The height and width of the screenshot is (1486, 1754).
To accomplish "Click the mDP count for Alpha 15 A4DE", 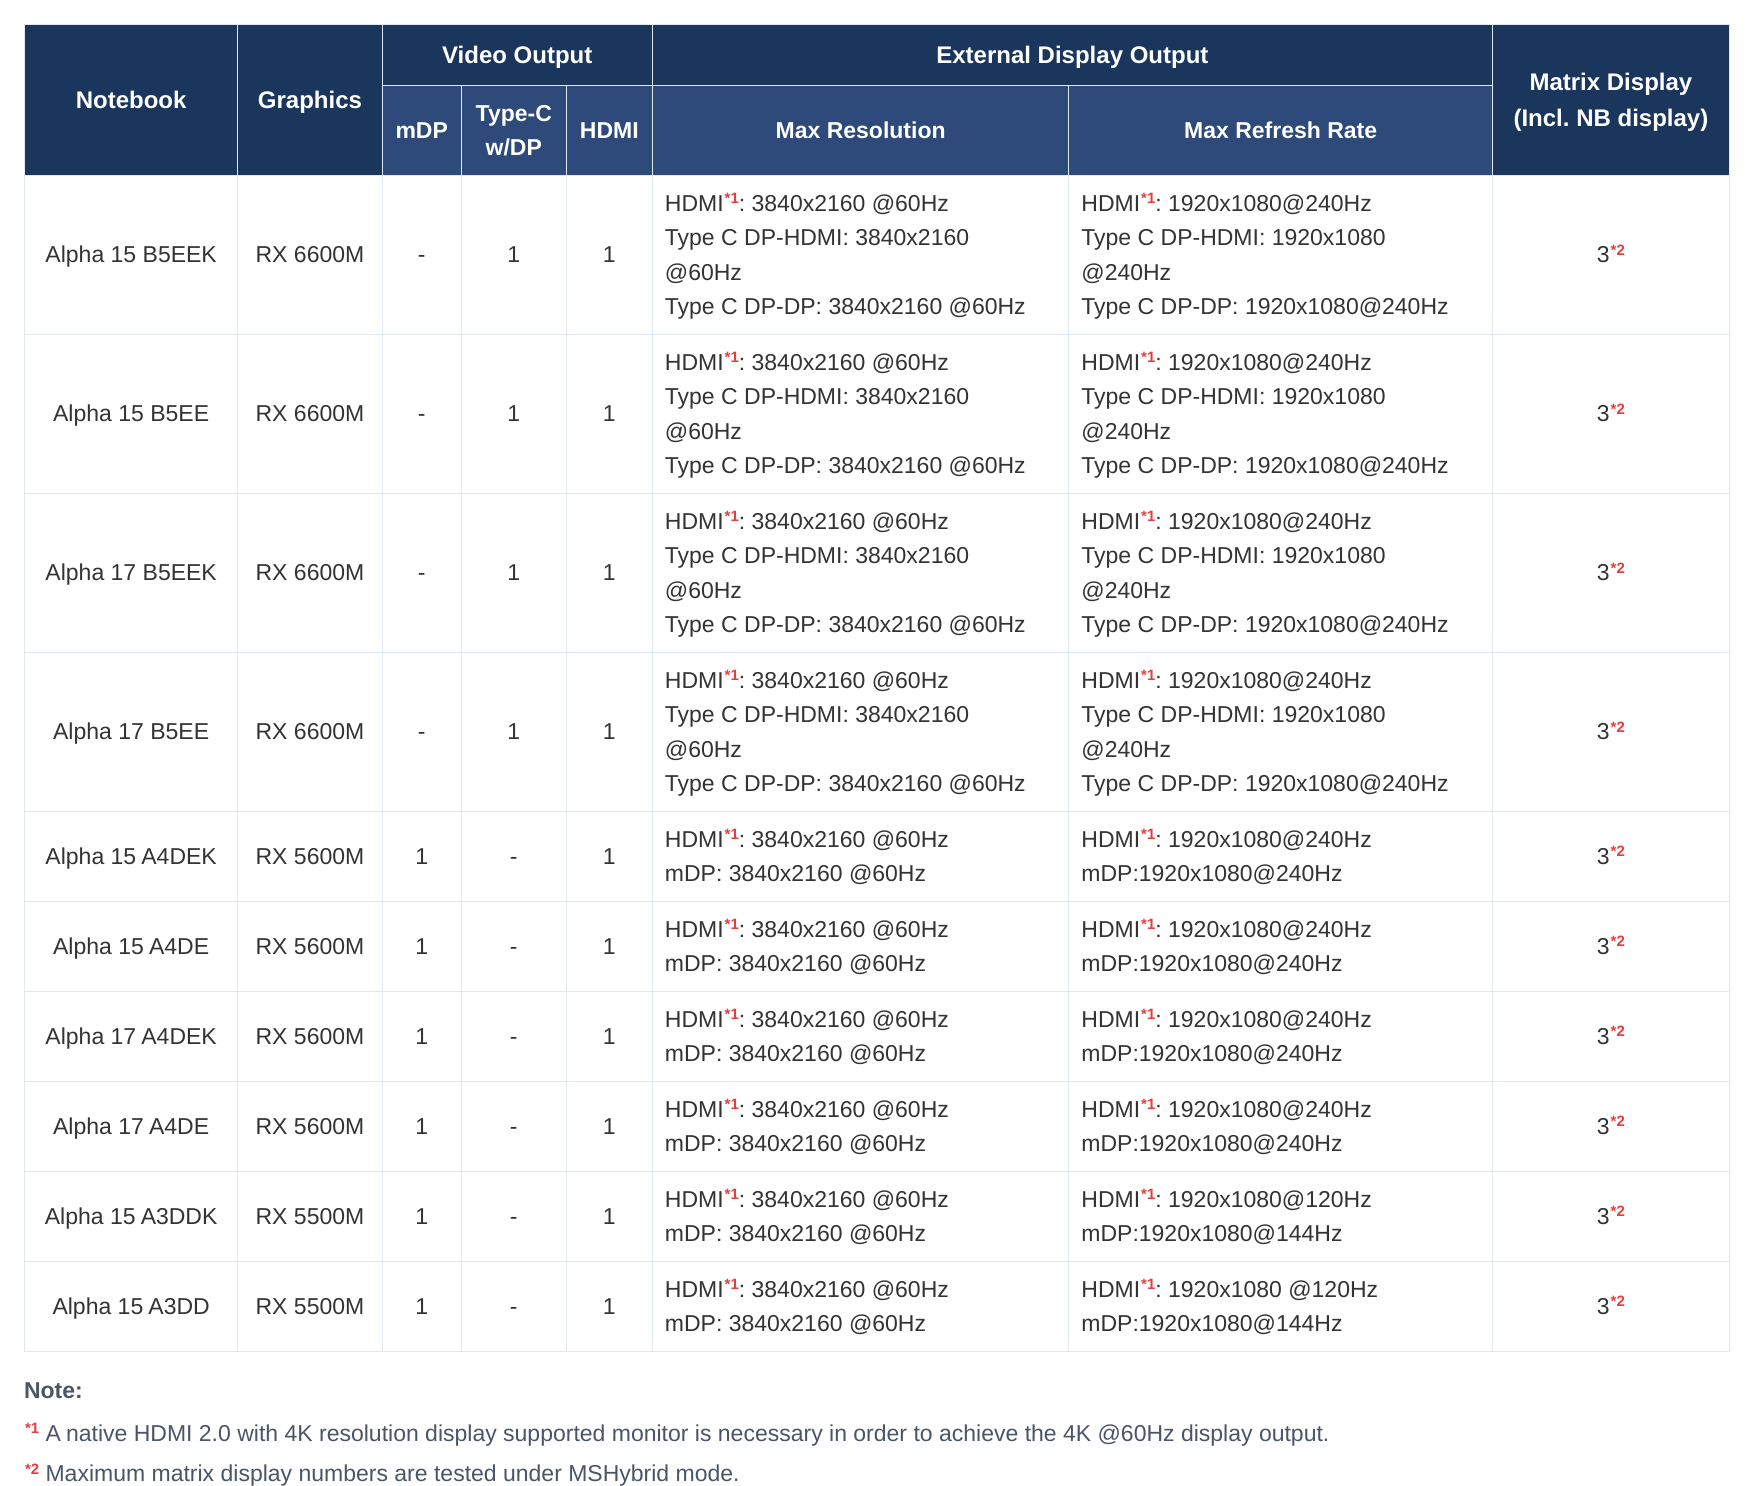I will [422, 947].
